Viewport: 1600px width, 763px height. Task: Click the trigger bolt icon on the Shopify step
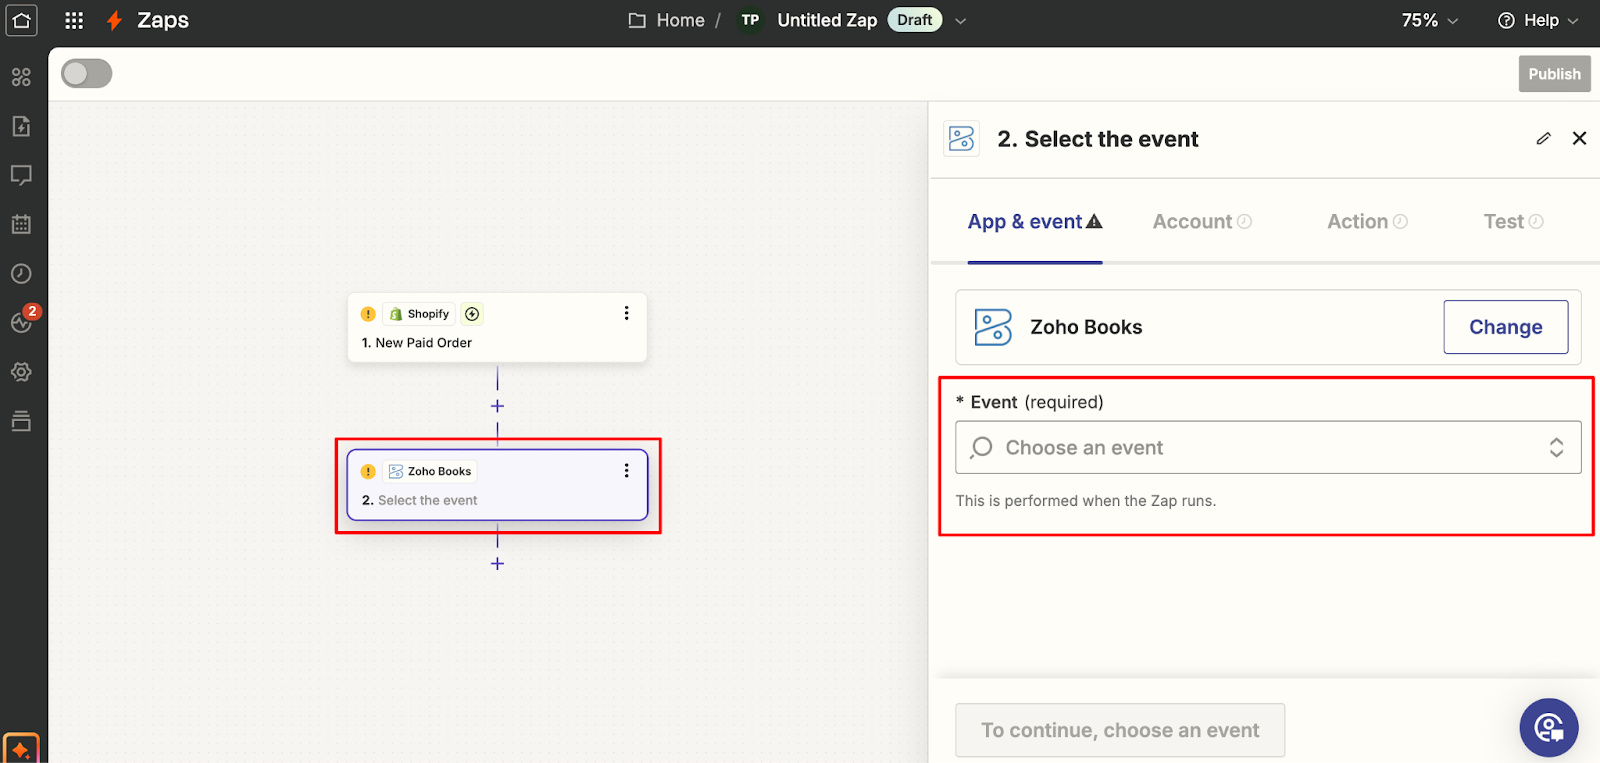click(x=473, y=314)
